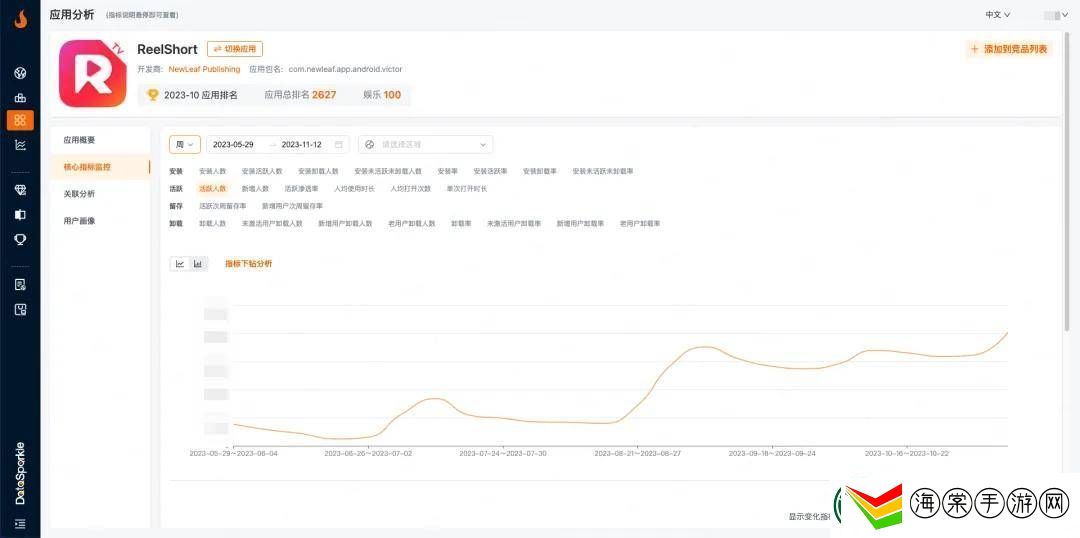Viewport: 1080px width, 538px height.
Task: Expand sidebar via bottom menu icon
Action: coord(20,524)
